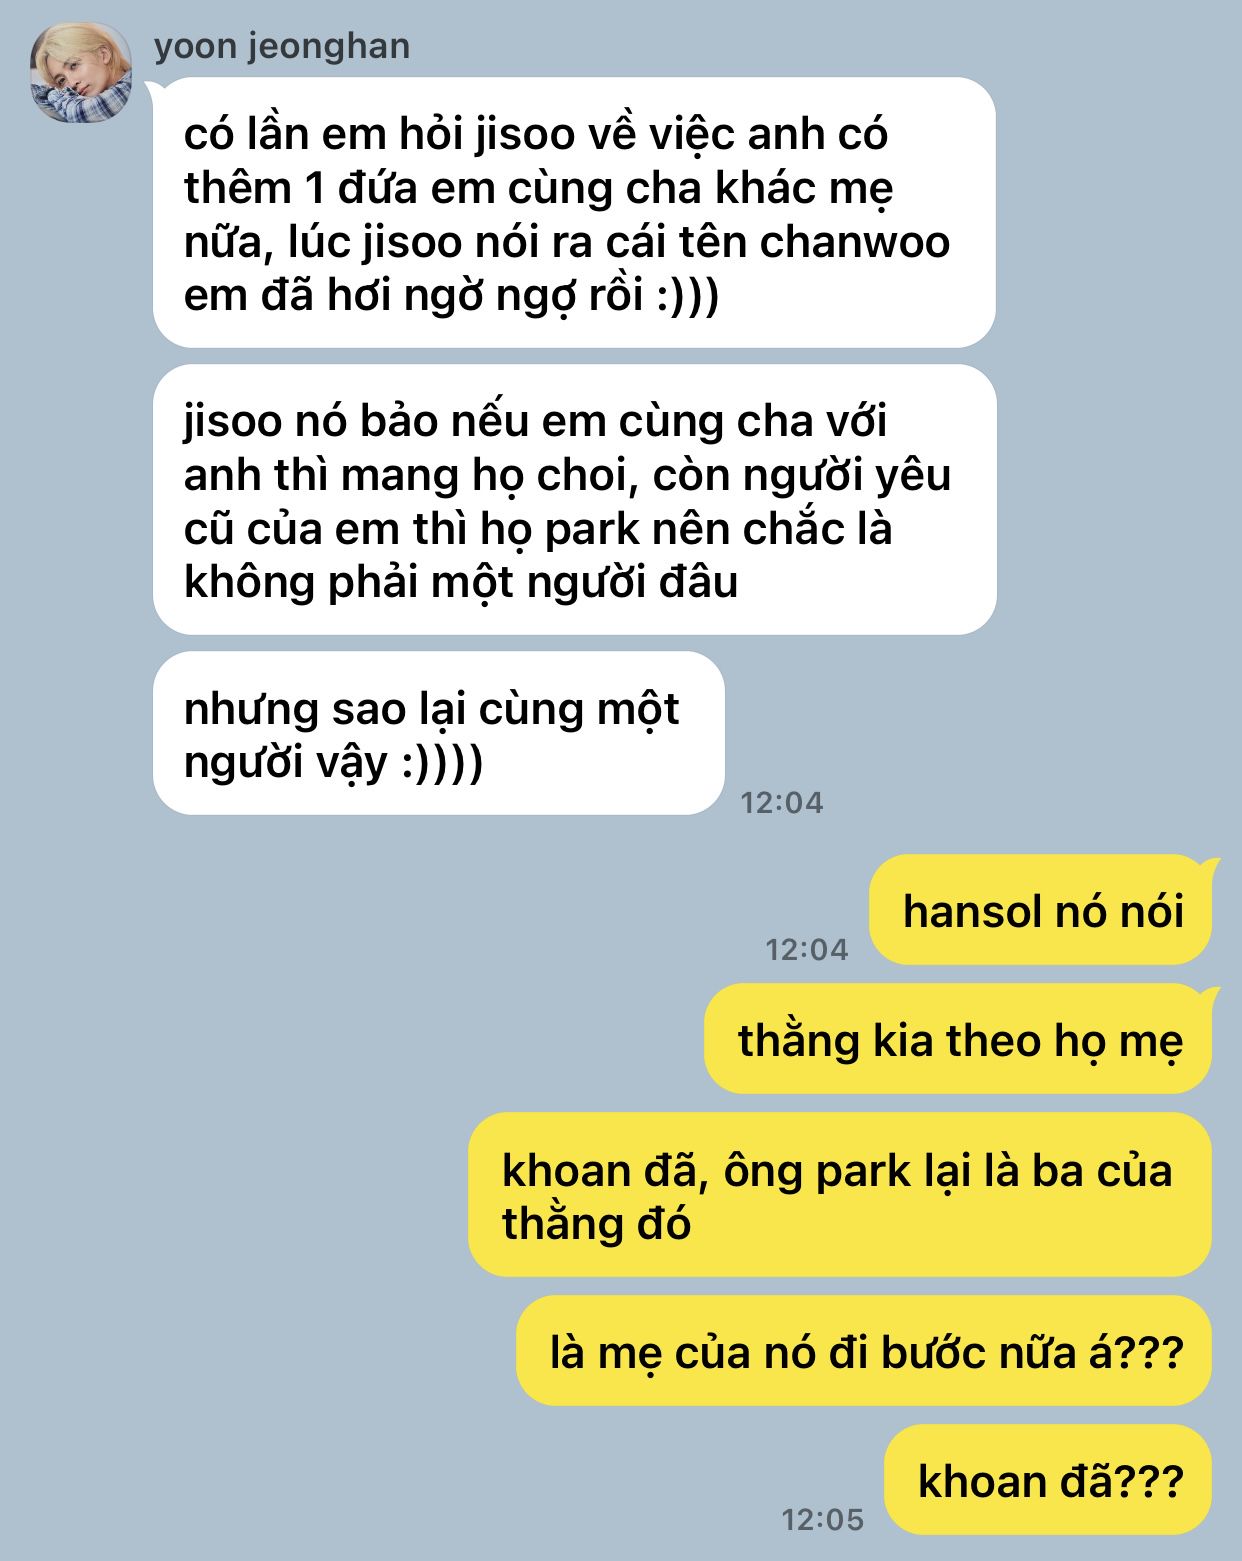
Task: Select the message 'thằng kia theo họ mẹ'
Action: pos(958,1039)
